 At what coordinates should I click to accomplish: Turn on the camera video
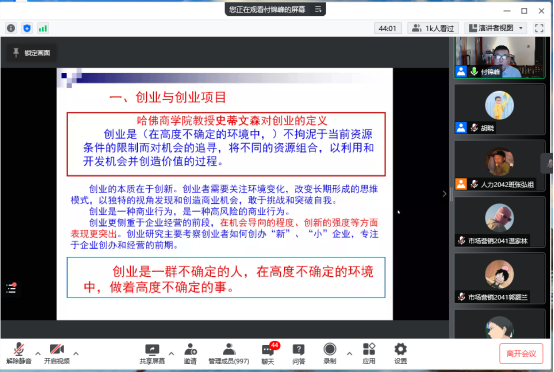(x=57, y=353)
